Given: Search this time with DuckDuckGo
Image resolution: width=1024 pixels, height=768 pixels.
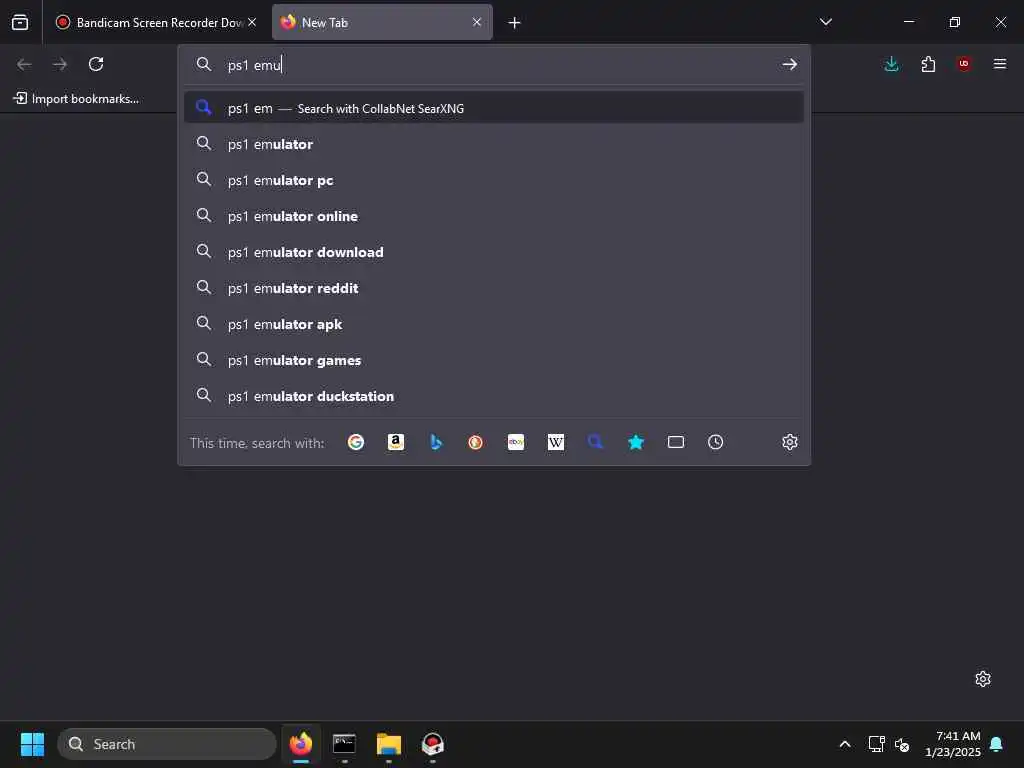Looking at the screenshot, I should tap(475, 442).
